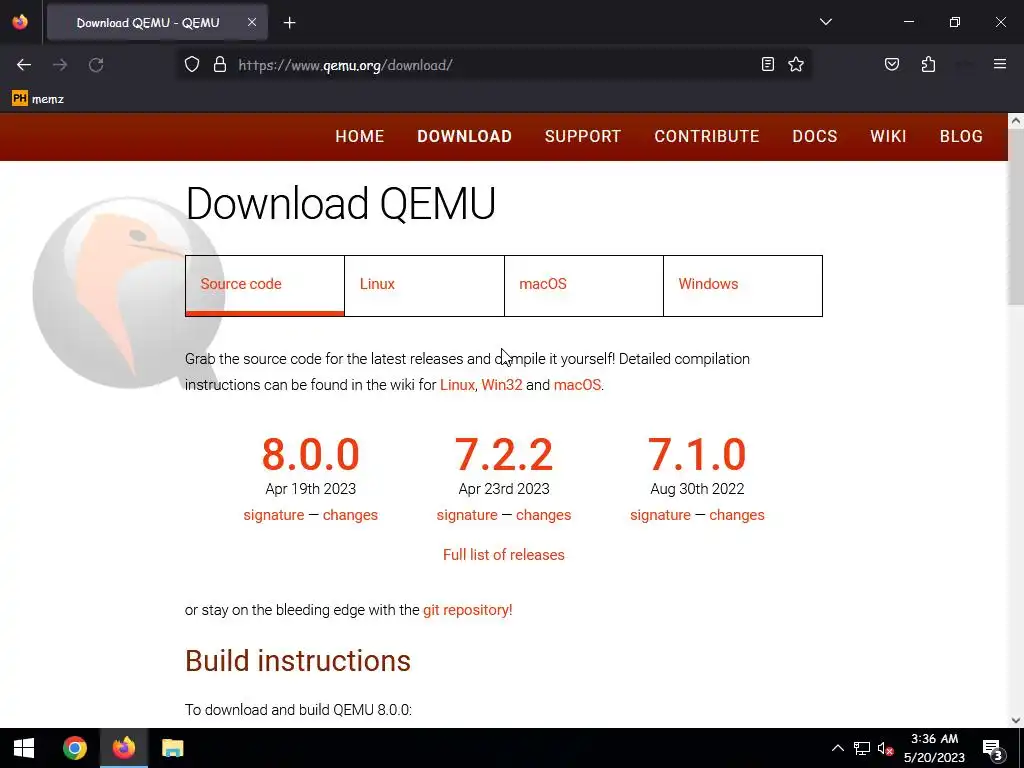Click the Firefox back arrow
Screen dimensions: 1024x768
point(24,65)
